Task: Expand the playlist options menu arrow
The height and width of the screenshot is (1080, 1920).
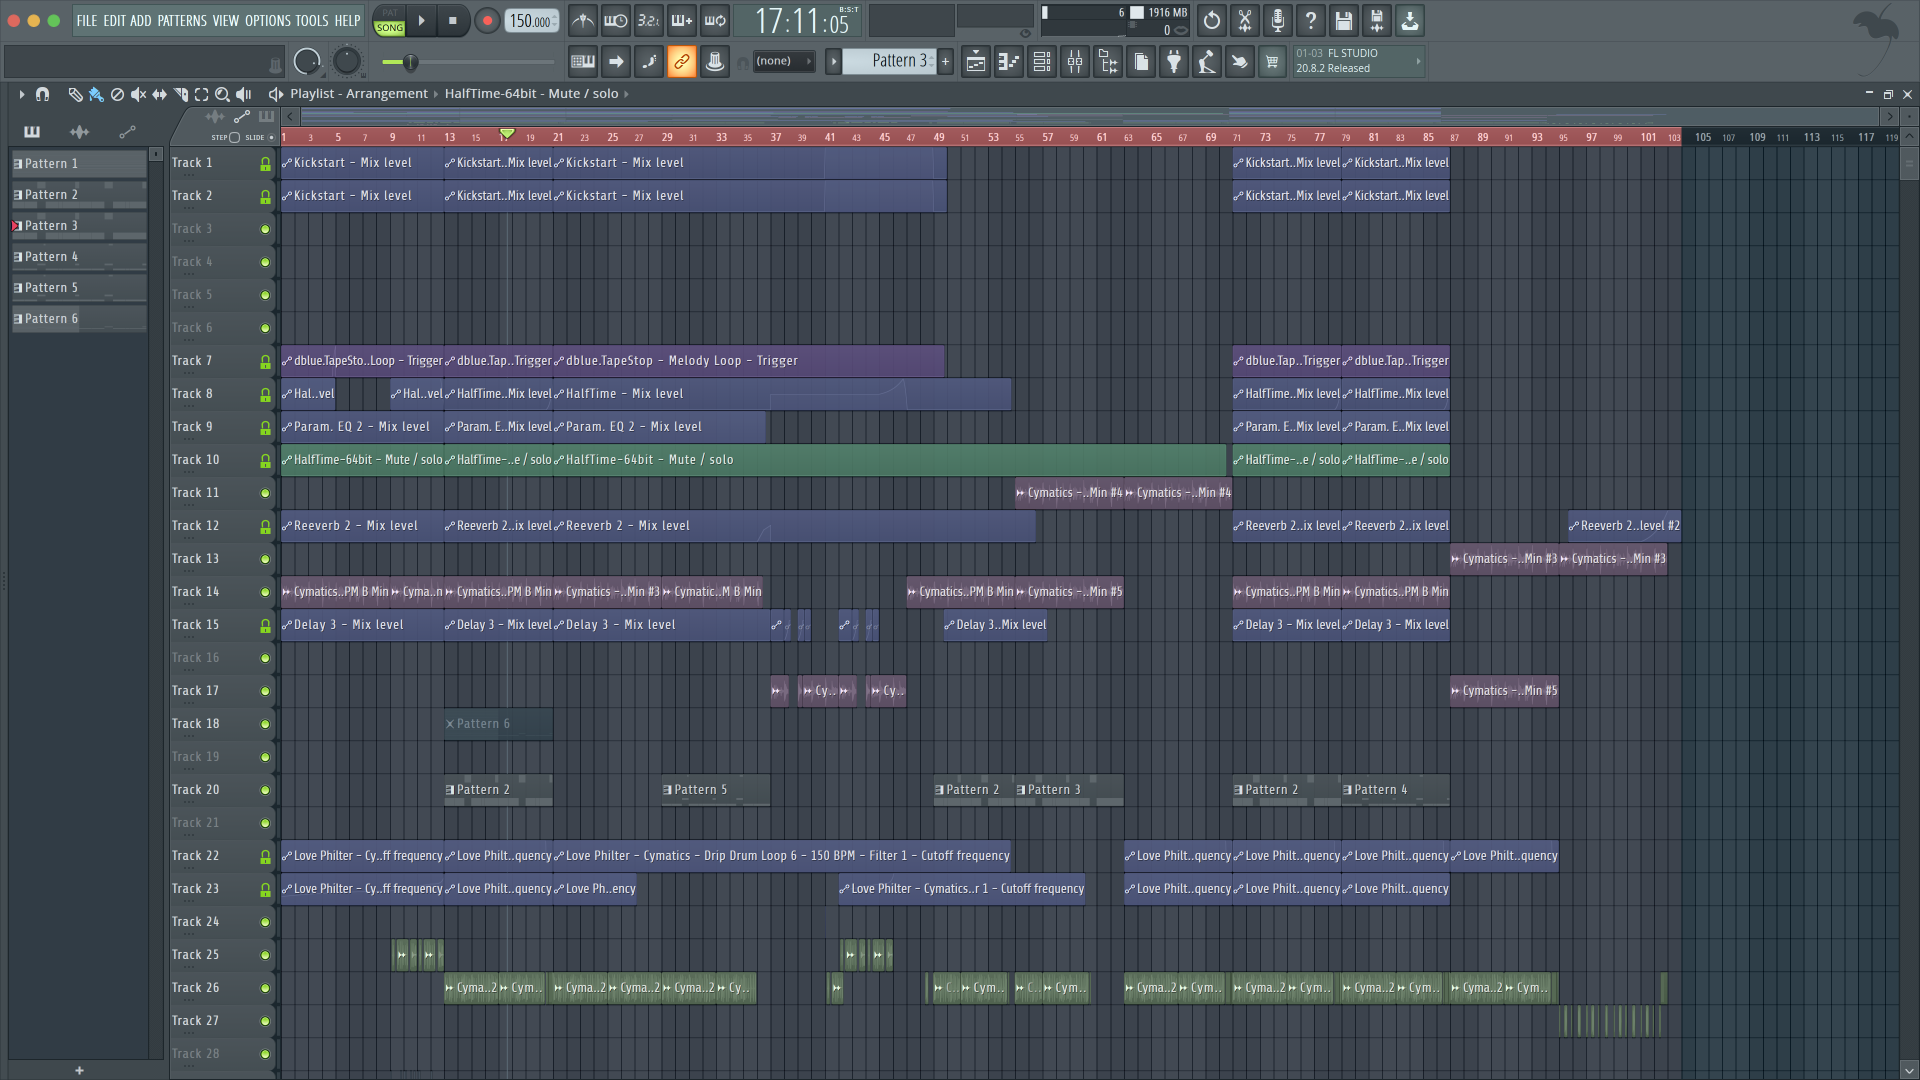Action: pos(21,94)
